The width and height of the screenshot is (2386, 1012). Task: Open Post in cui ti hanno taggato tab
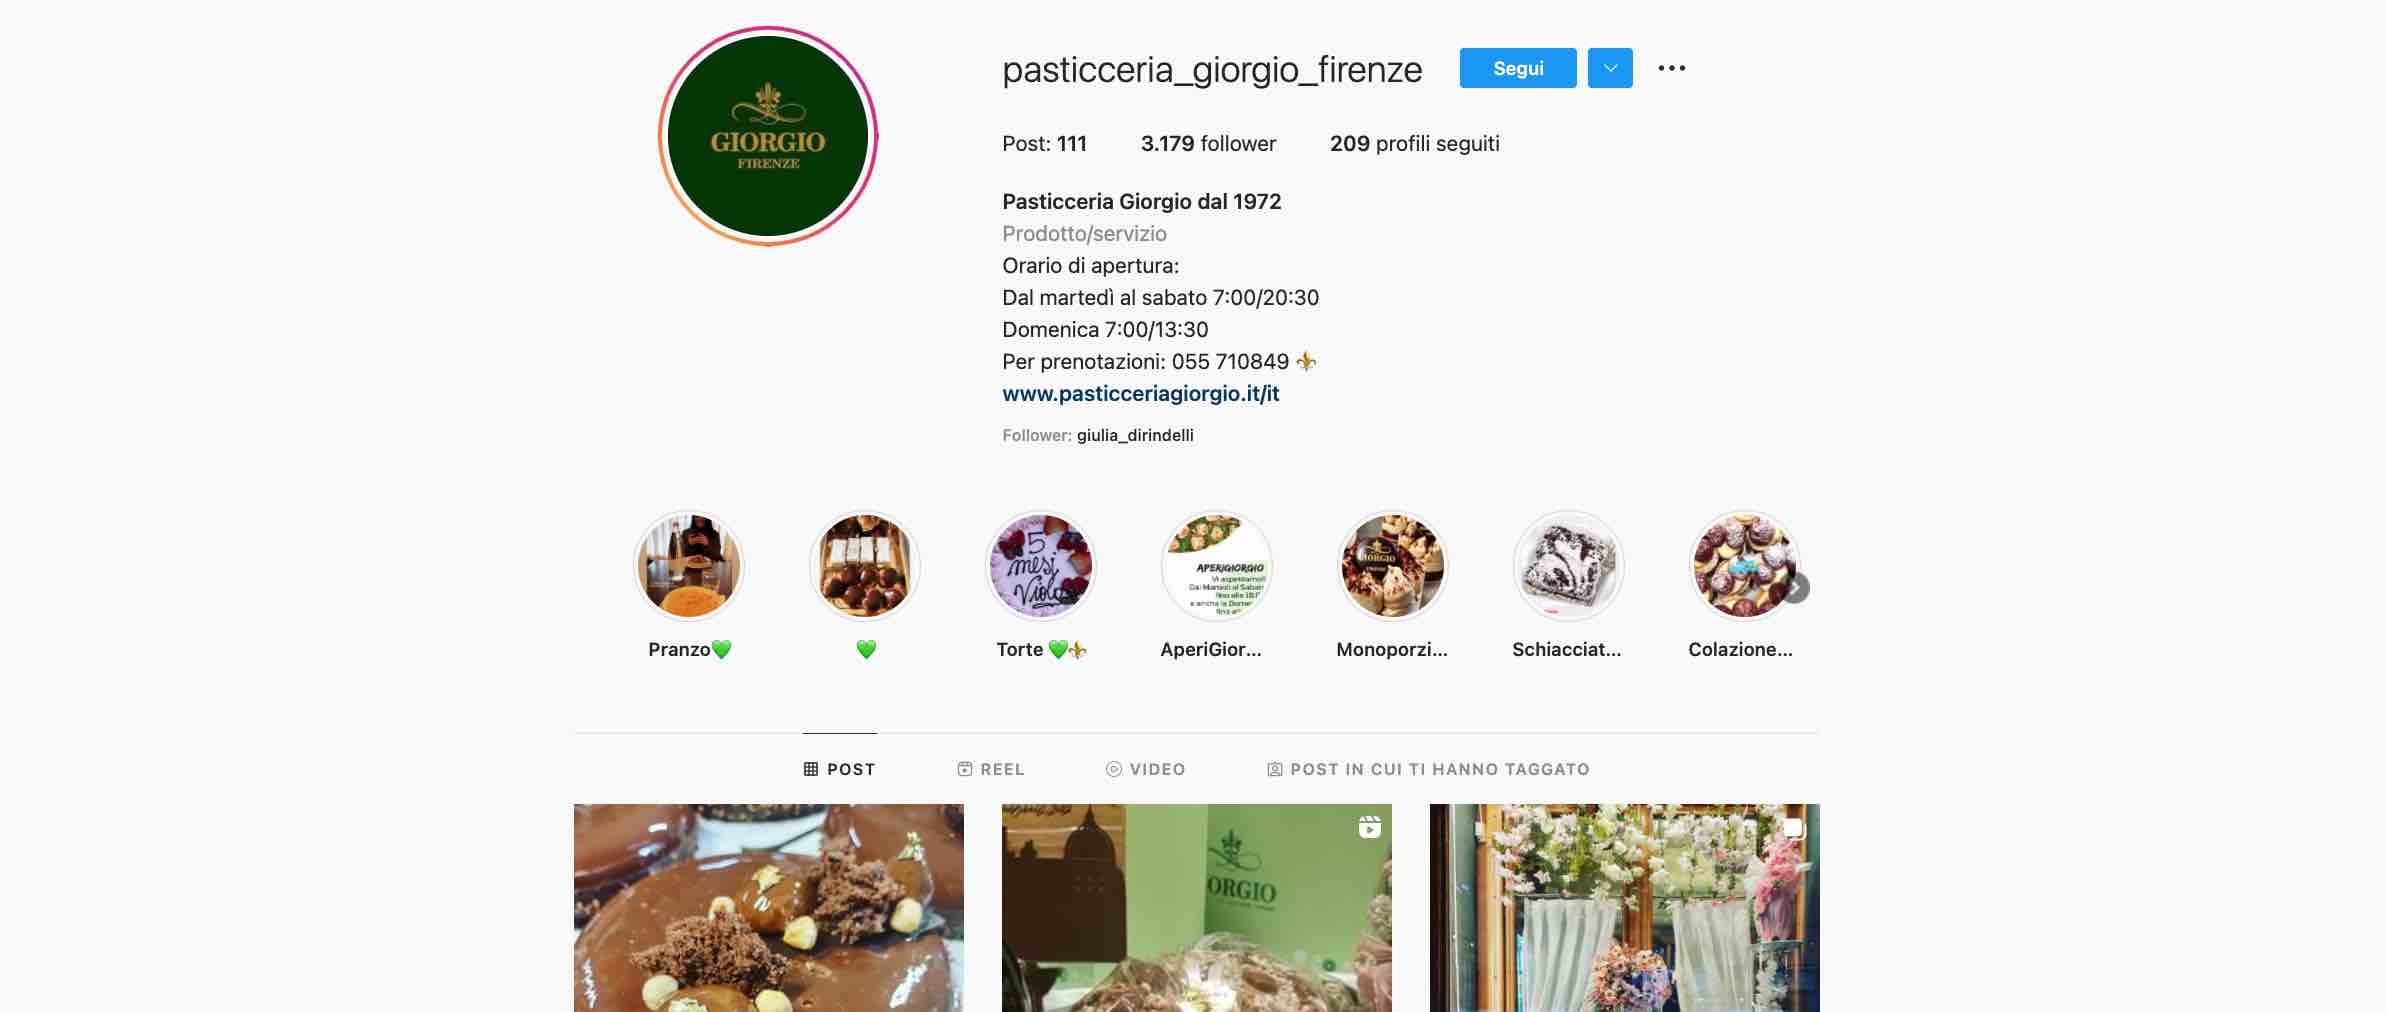pyautogui.click(x=1428, y=769)
